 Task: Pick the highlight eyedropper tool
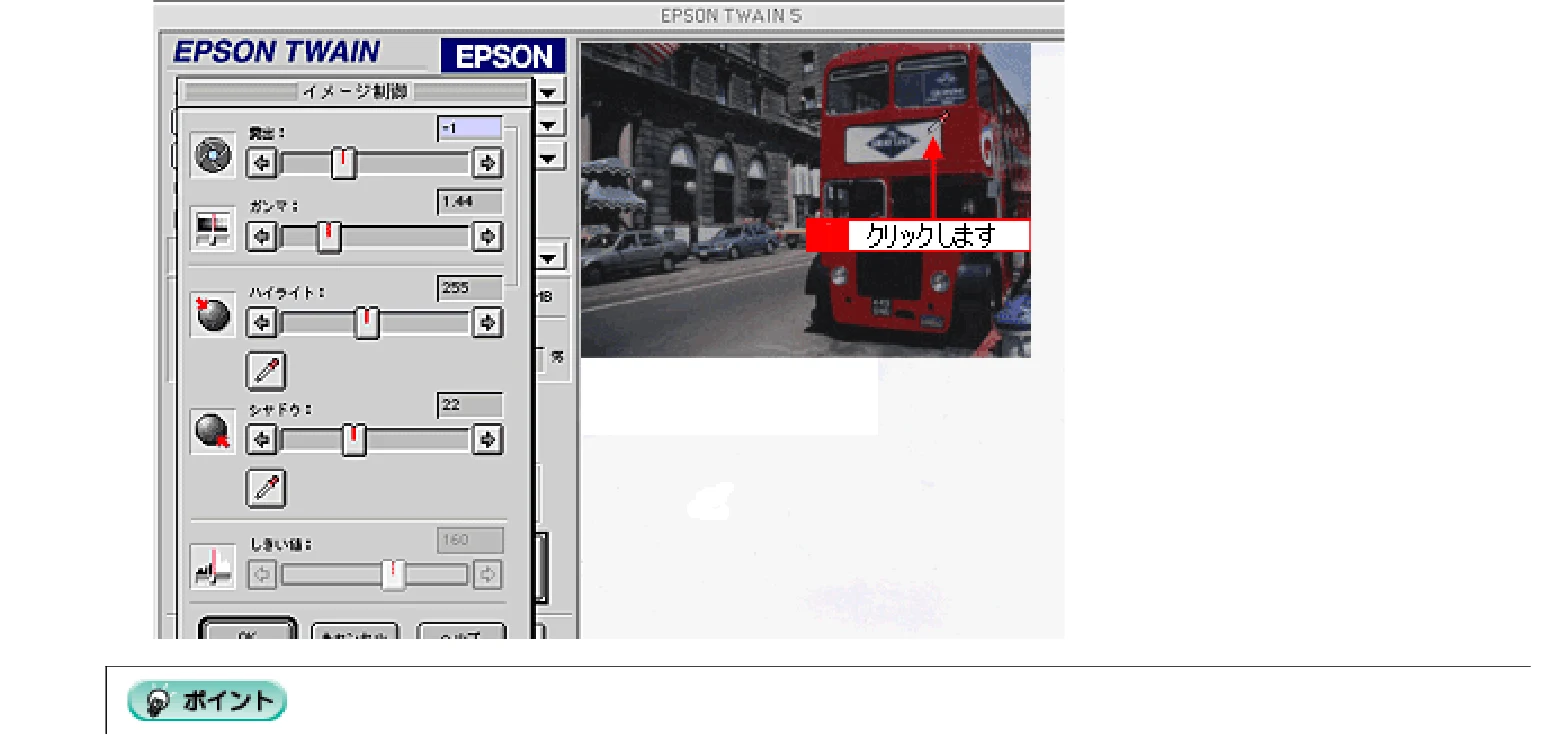(266, 371)
